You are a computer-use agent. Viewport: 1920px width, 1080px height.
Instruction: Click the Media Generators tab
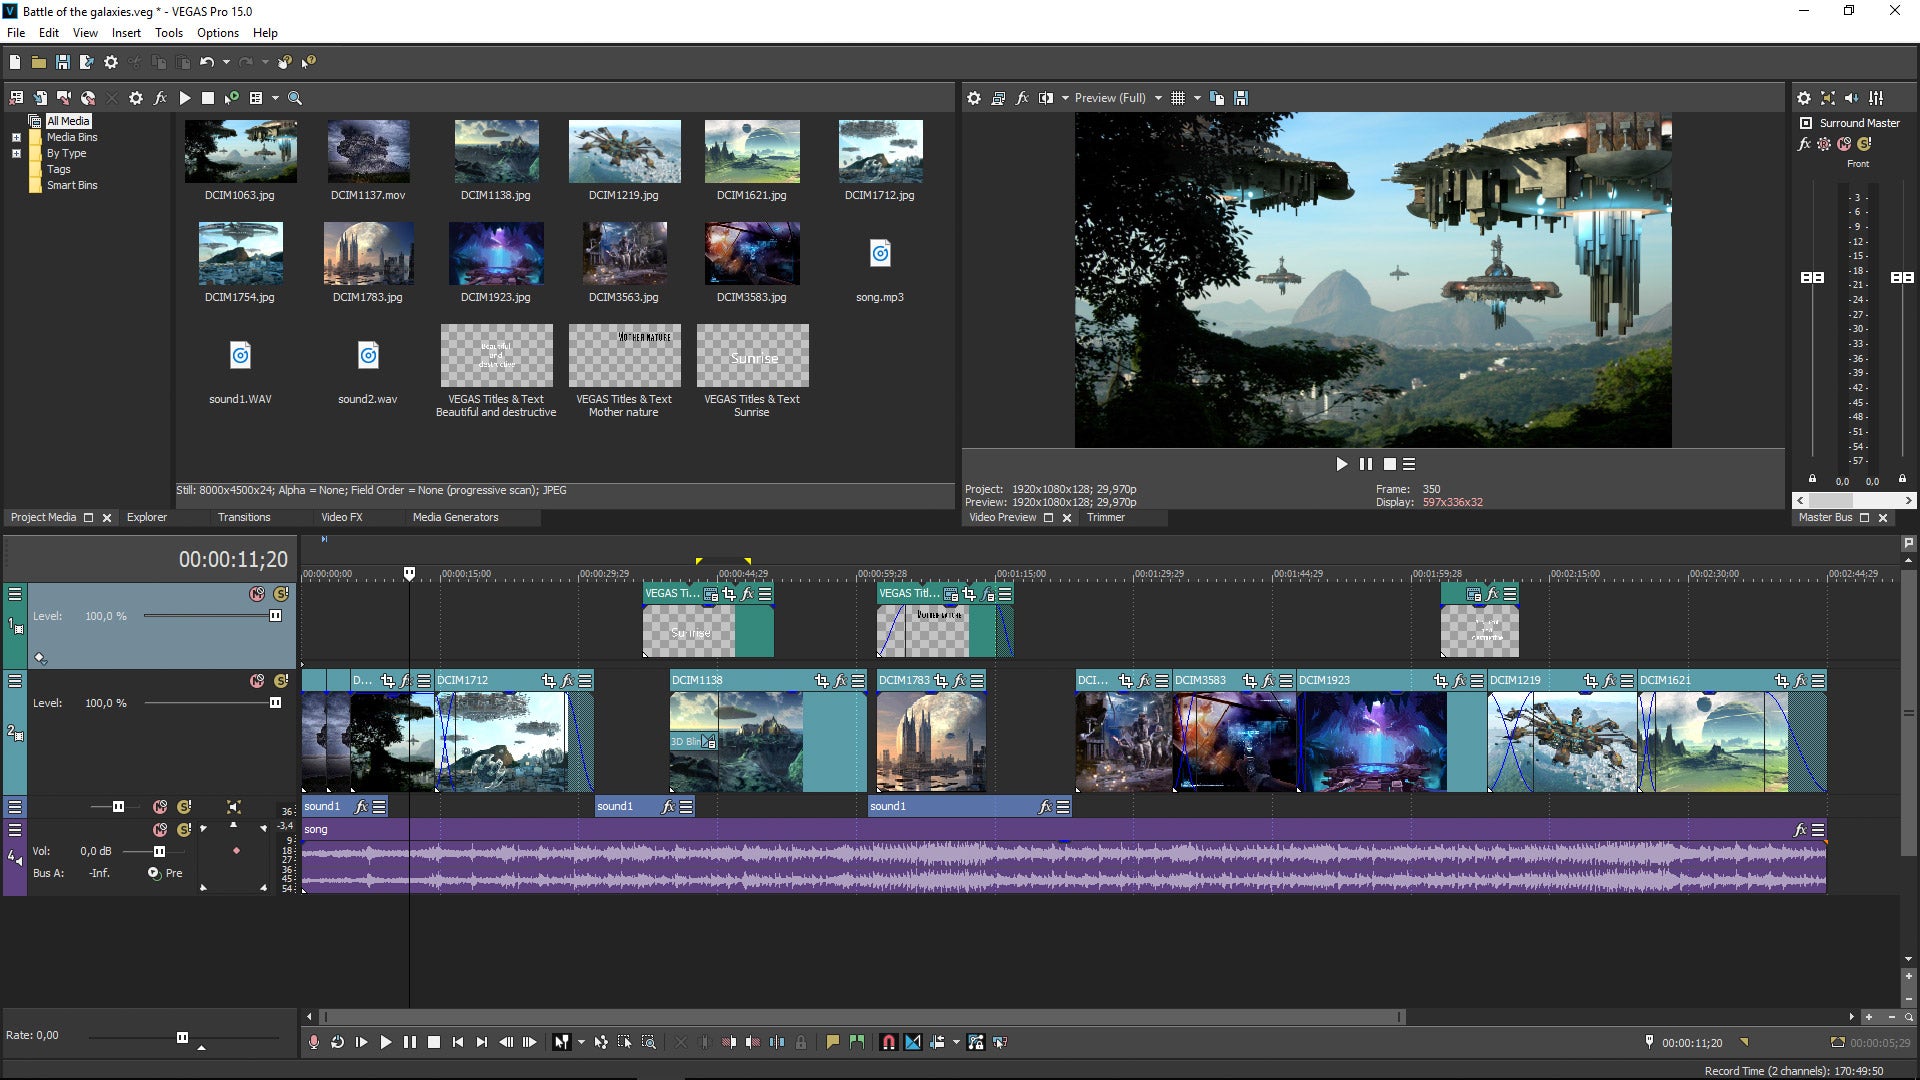[x=455, y=517]
